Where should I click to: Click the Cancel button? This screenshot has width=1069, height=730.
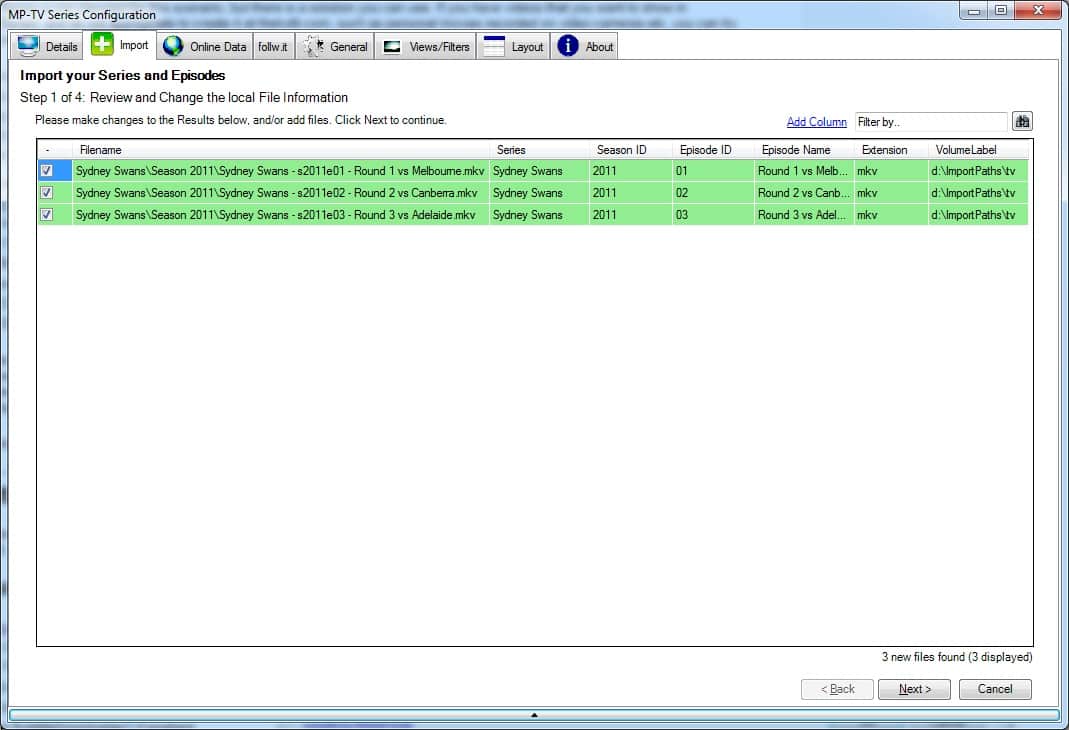[x=995, y=689]
